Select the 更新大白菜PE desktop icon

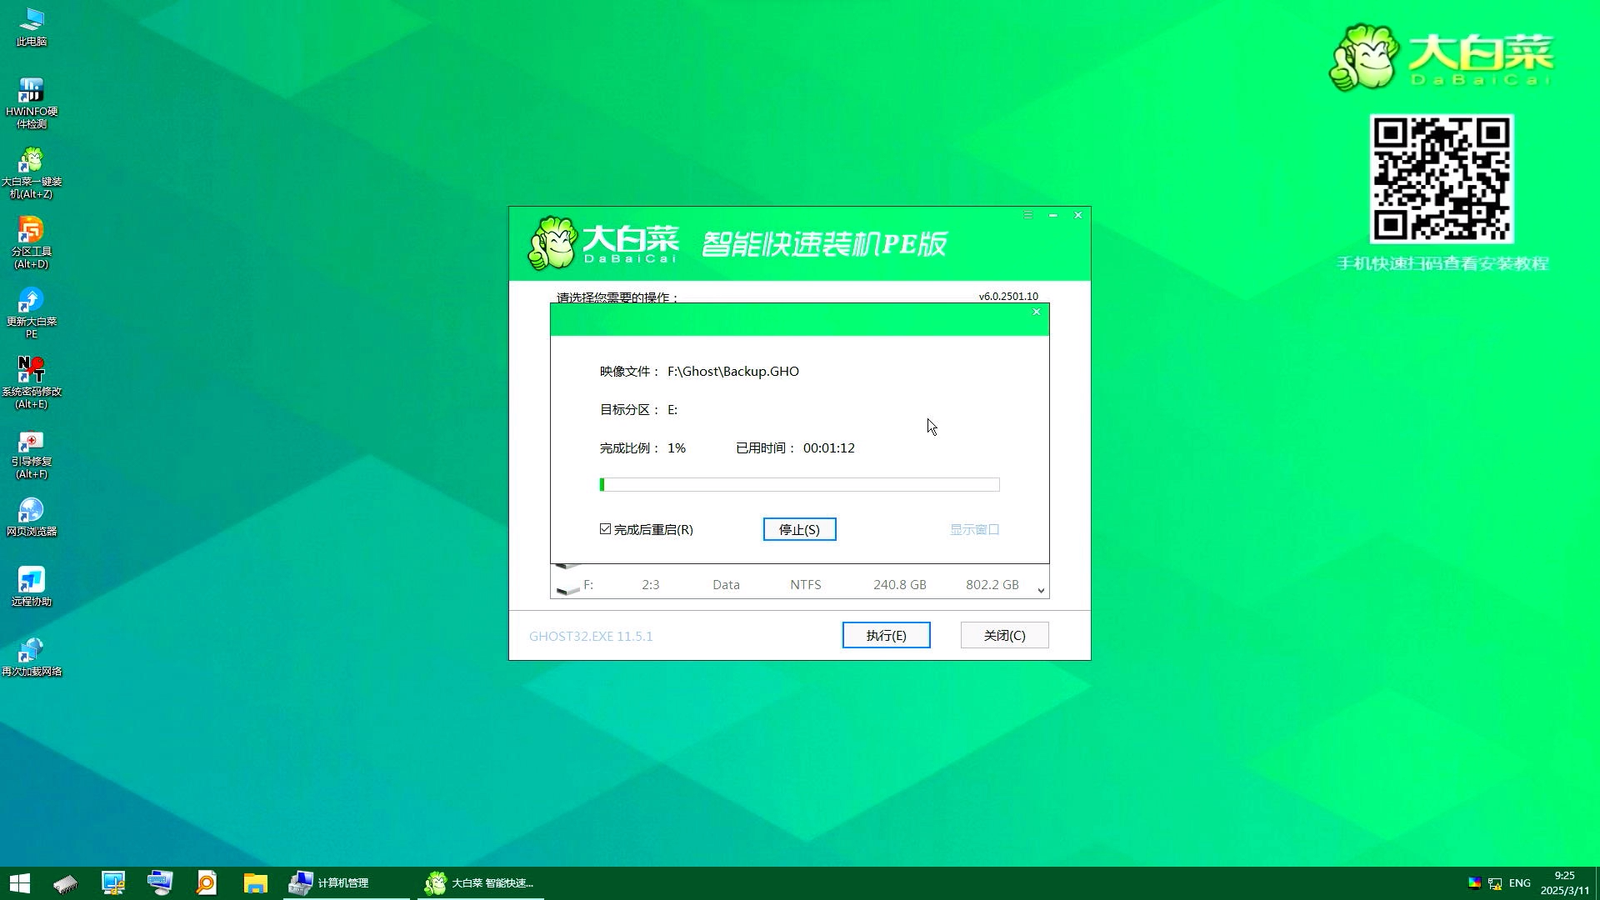tap(31, 313)
